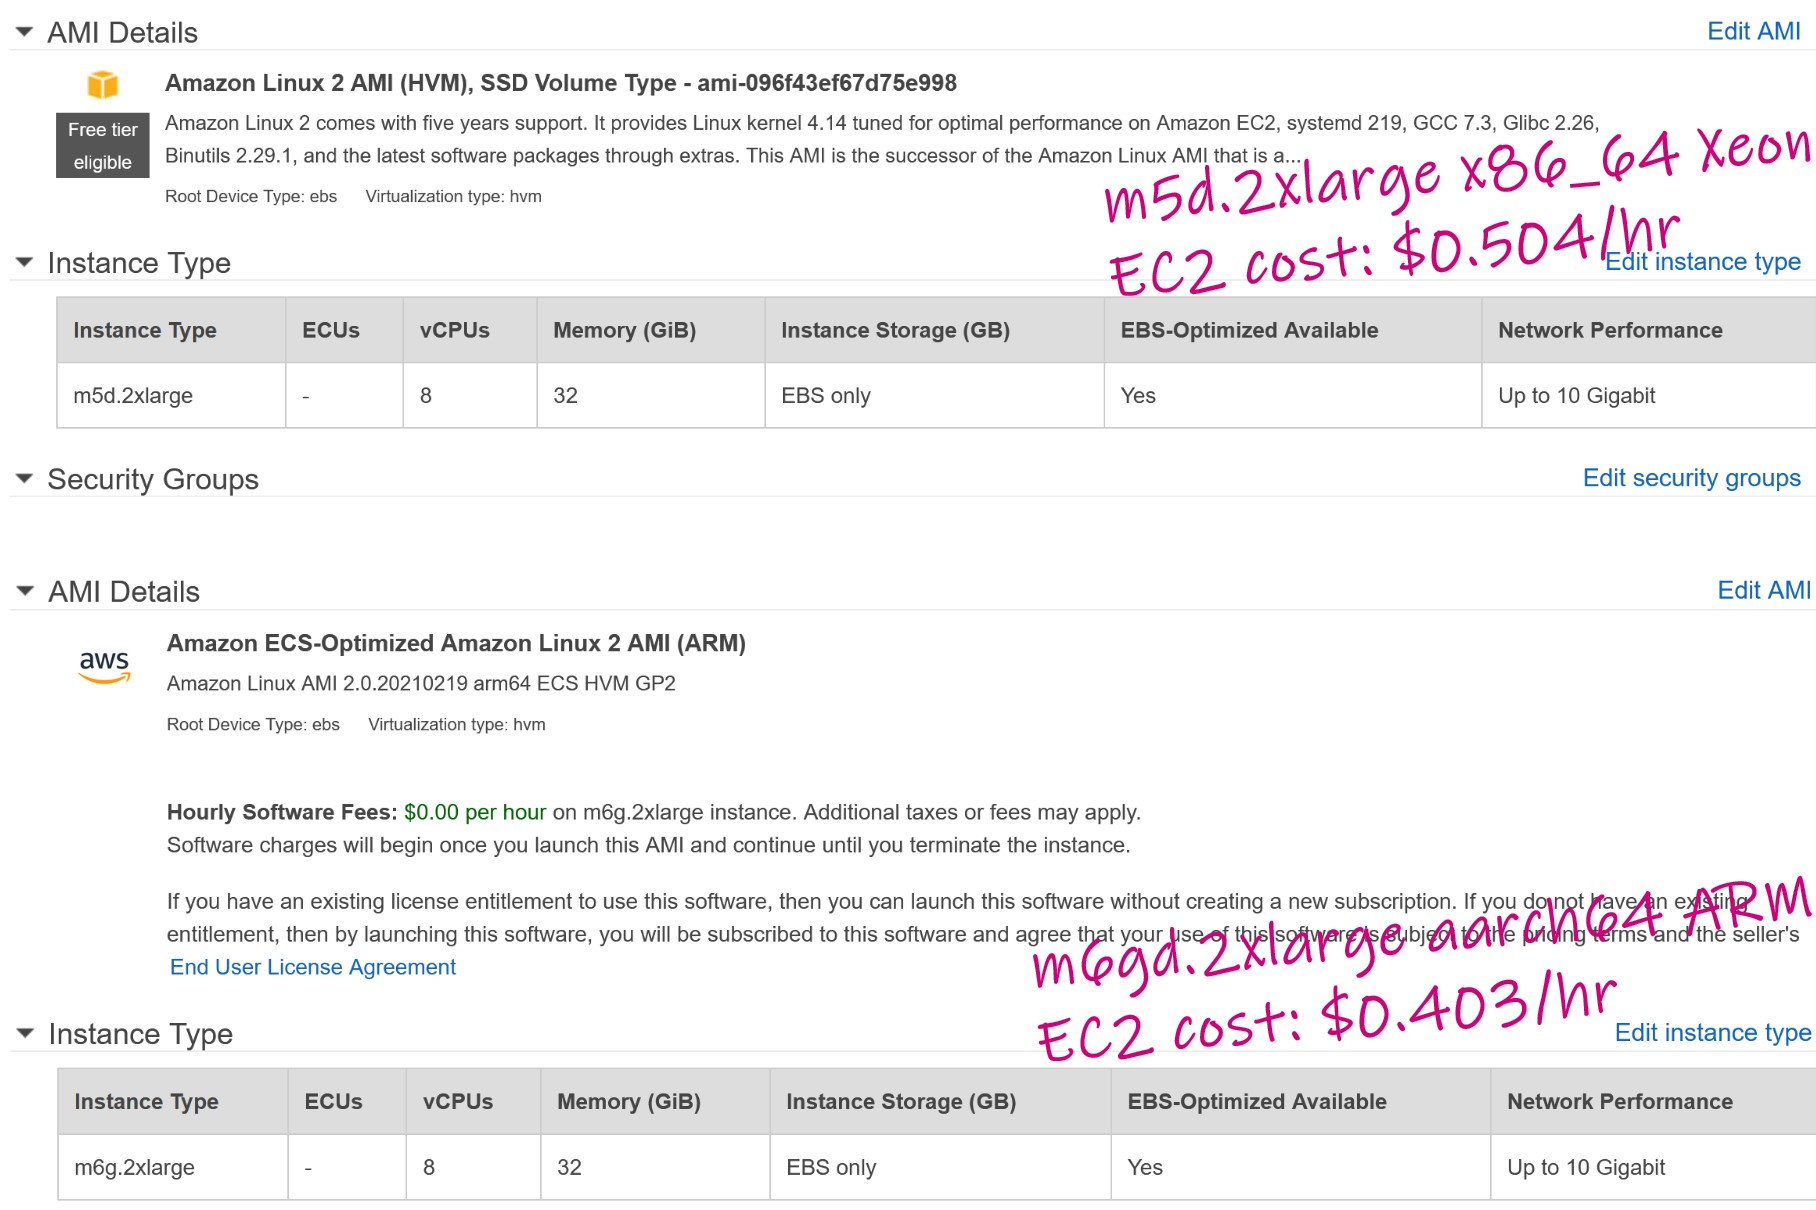Open Edit security groups link

click(x=1691, y=478)
